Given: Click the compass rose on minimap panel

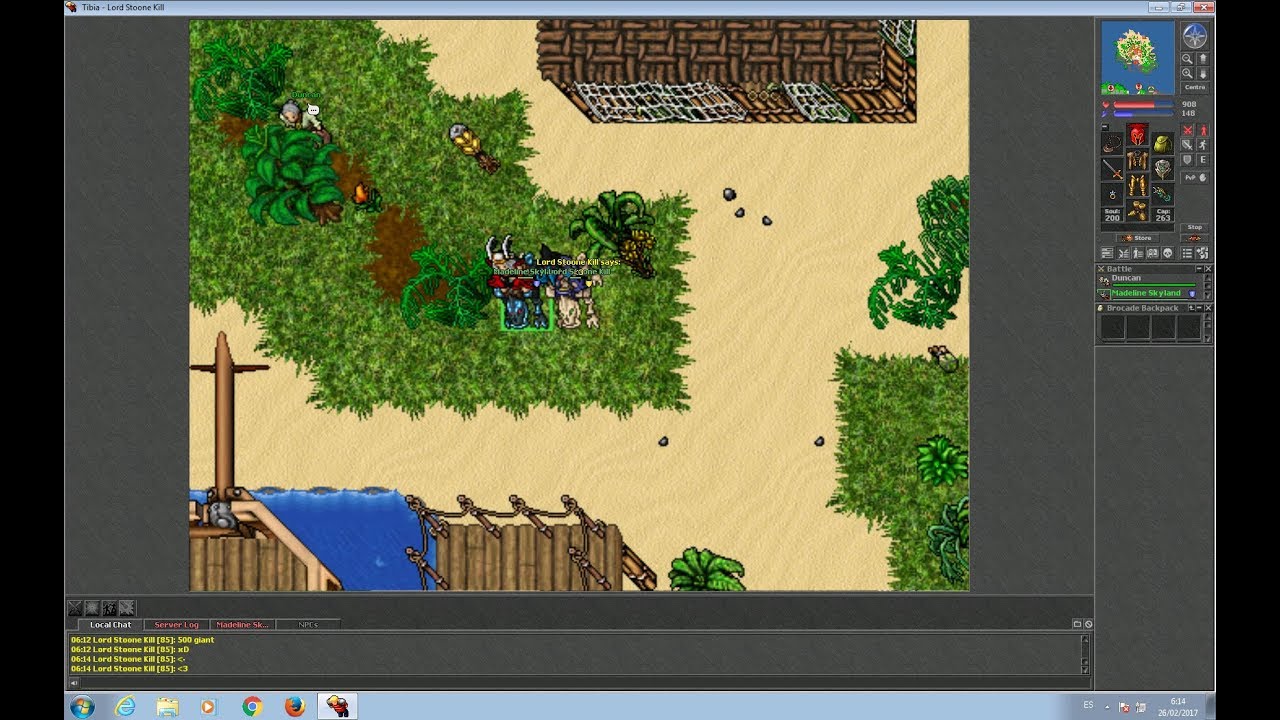Looking at the screenshot, I should pyautogui.click(x=1195, y=35).
